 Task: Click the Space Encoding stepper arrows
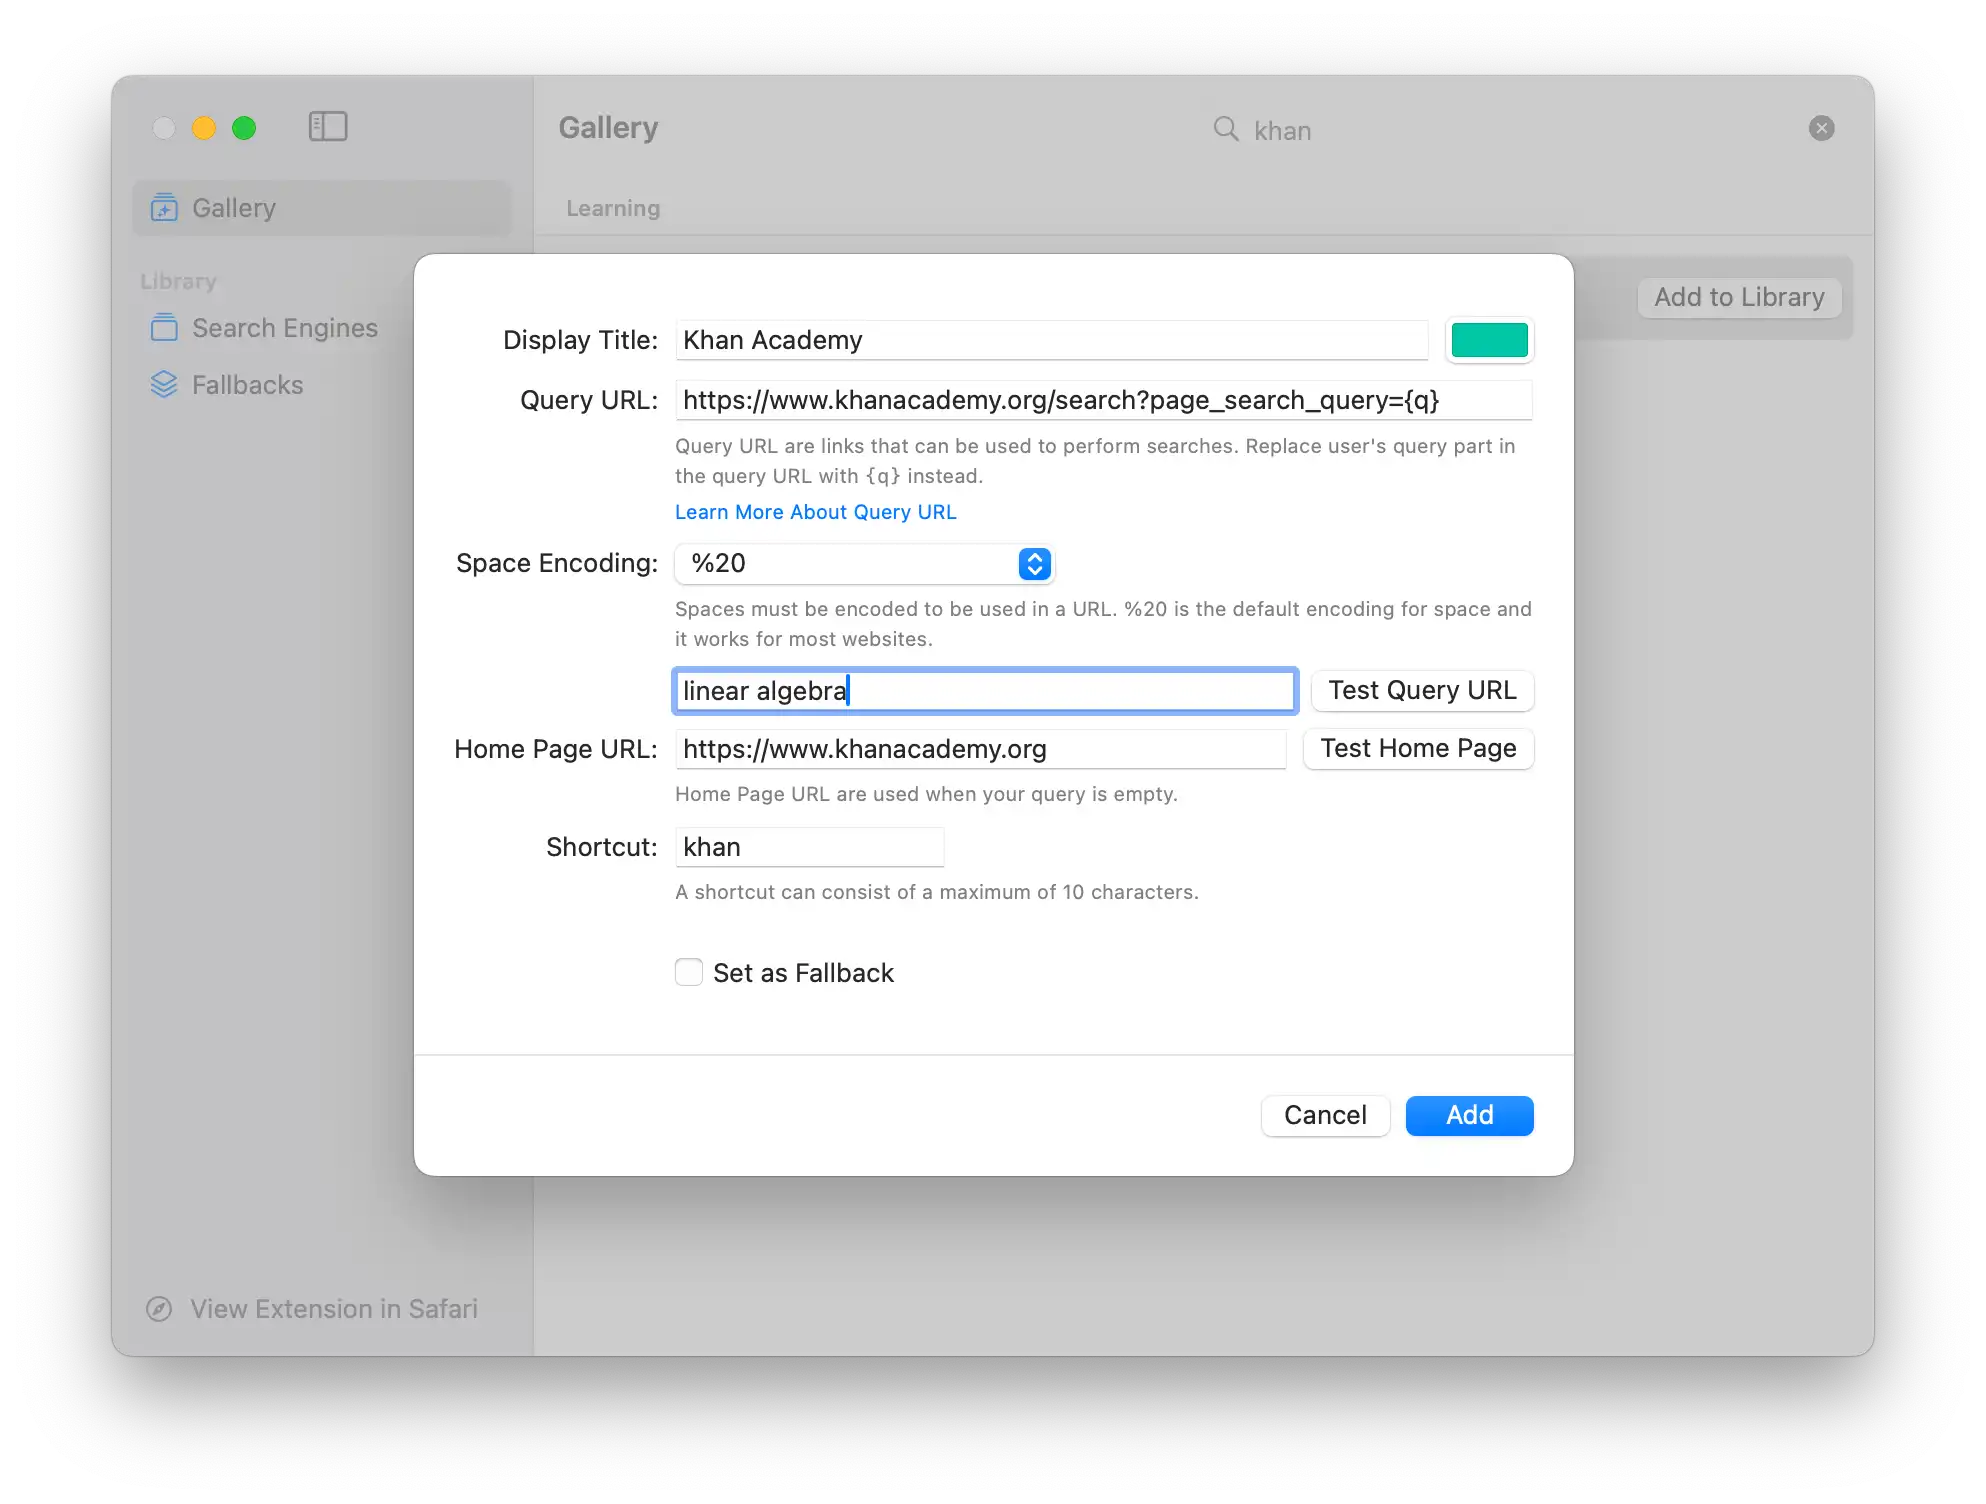[x=1034, y=564]
